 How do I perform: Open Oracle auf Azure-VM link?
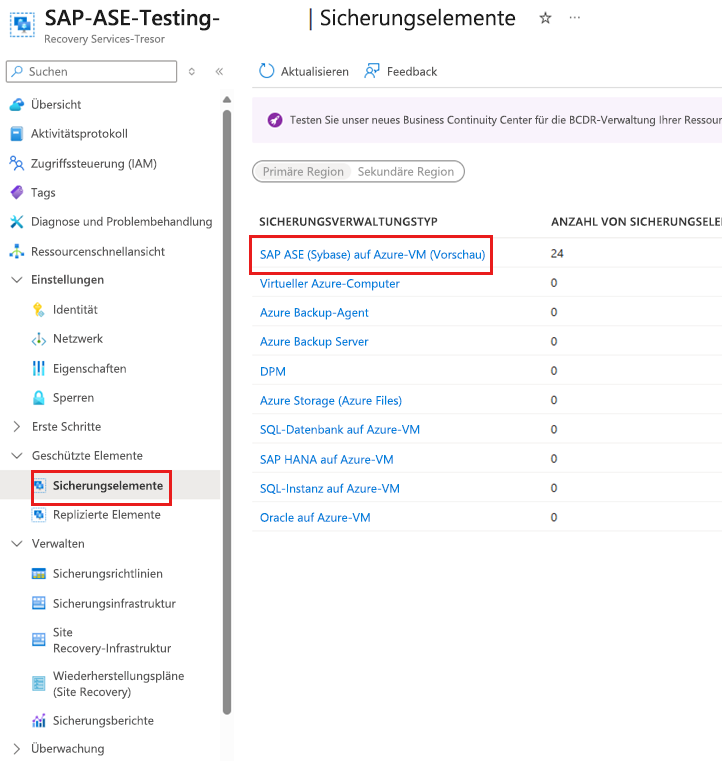coord(315,517)
